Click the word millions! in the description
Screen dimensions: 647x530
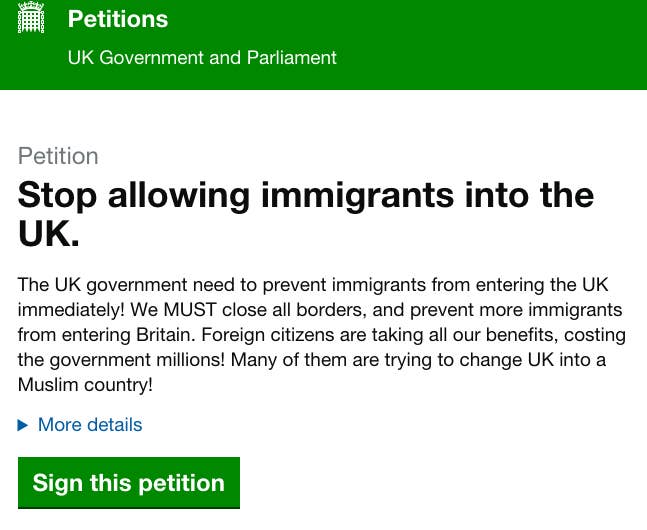pyautogui.click(x=191, y=360)
